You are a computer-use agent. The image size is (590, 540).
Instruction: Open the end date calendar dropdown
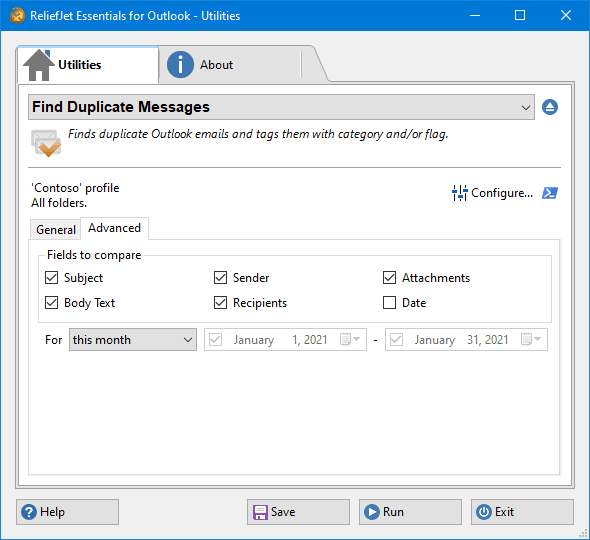point(531,339)
